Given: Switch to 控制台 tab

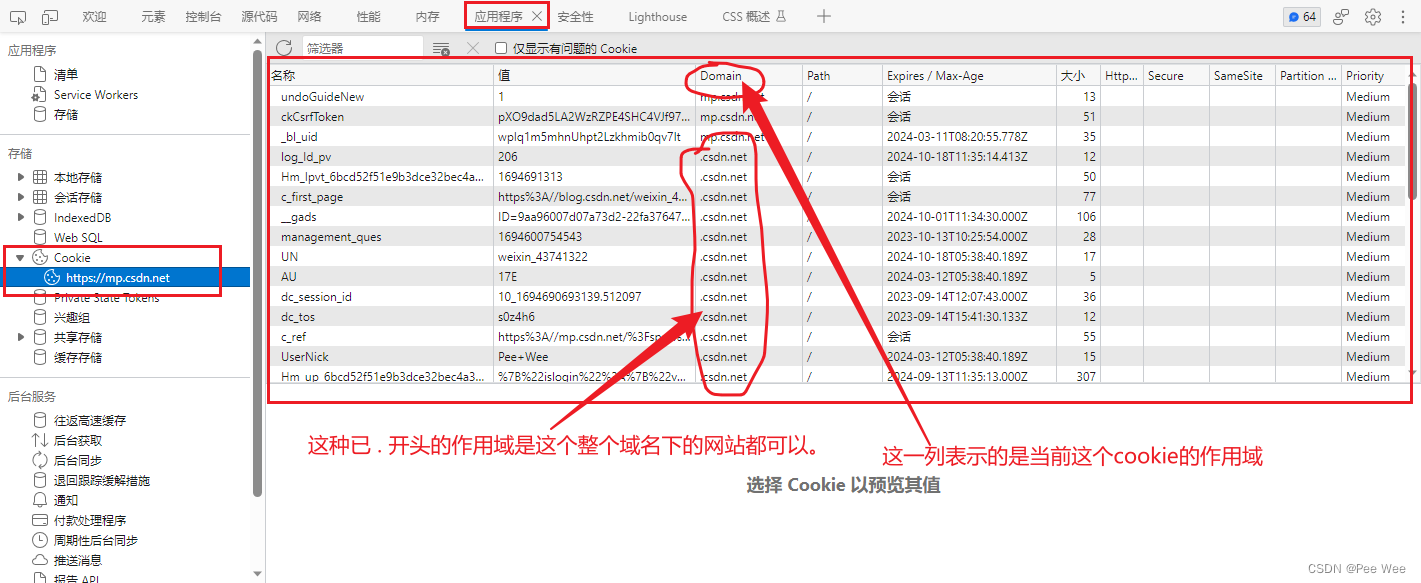Looking at the screenshot, I should [x=204, y=17].
